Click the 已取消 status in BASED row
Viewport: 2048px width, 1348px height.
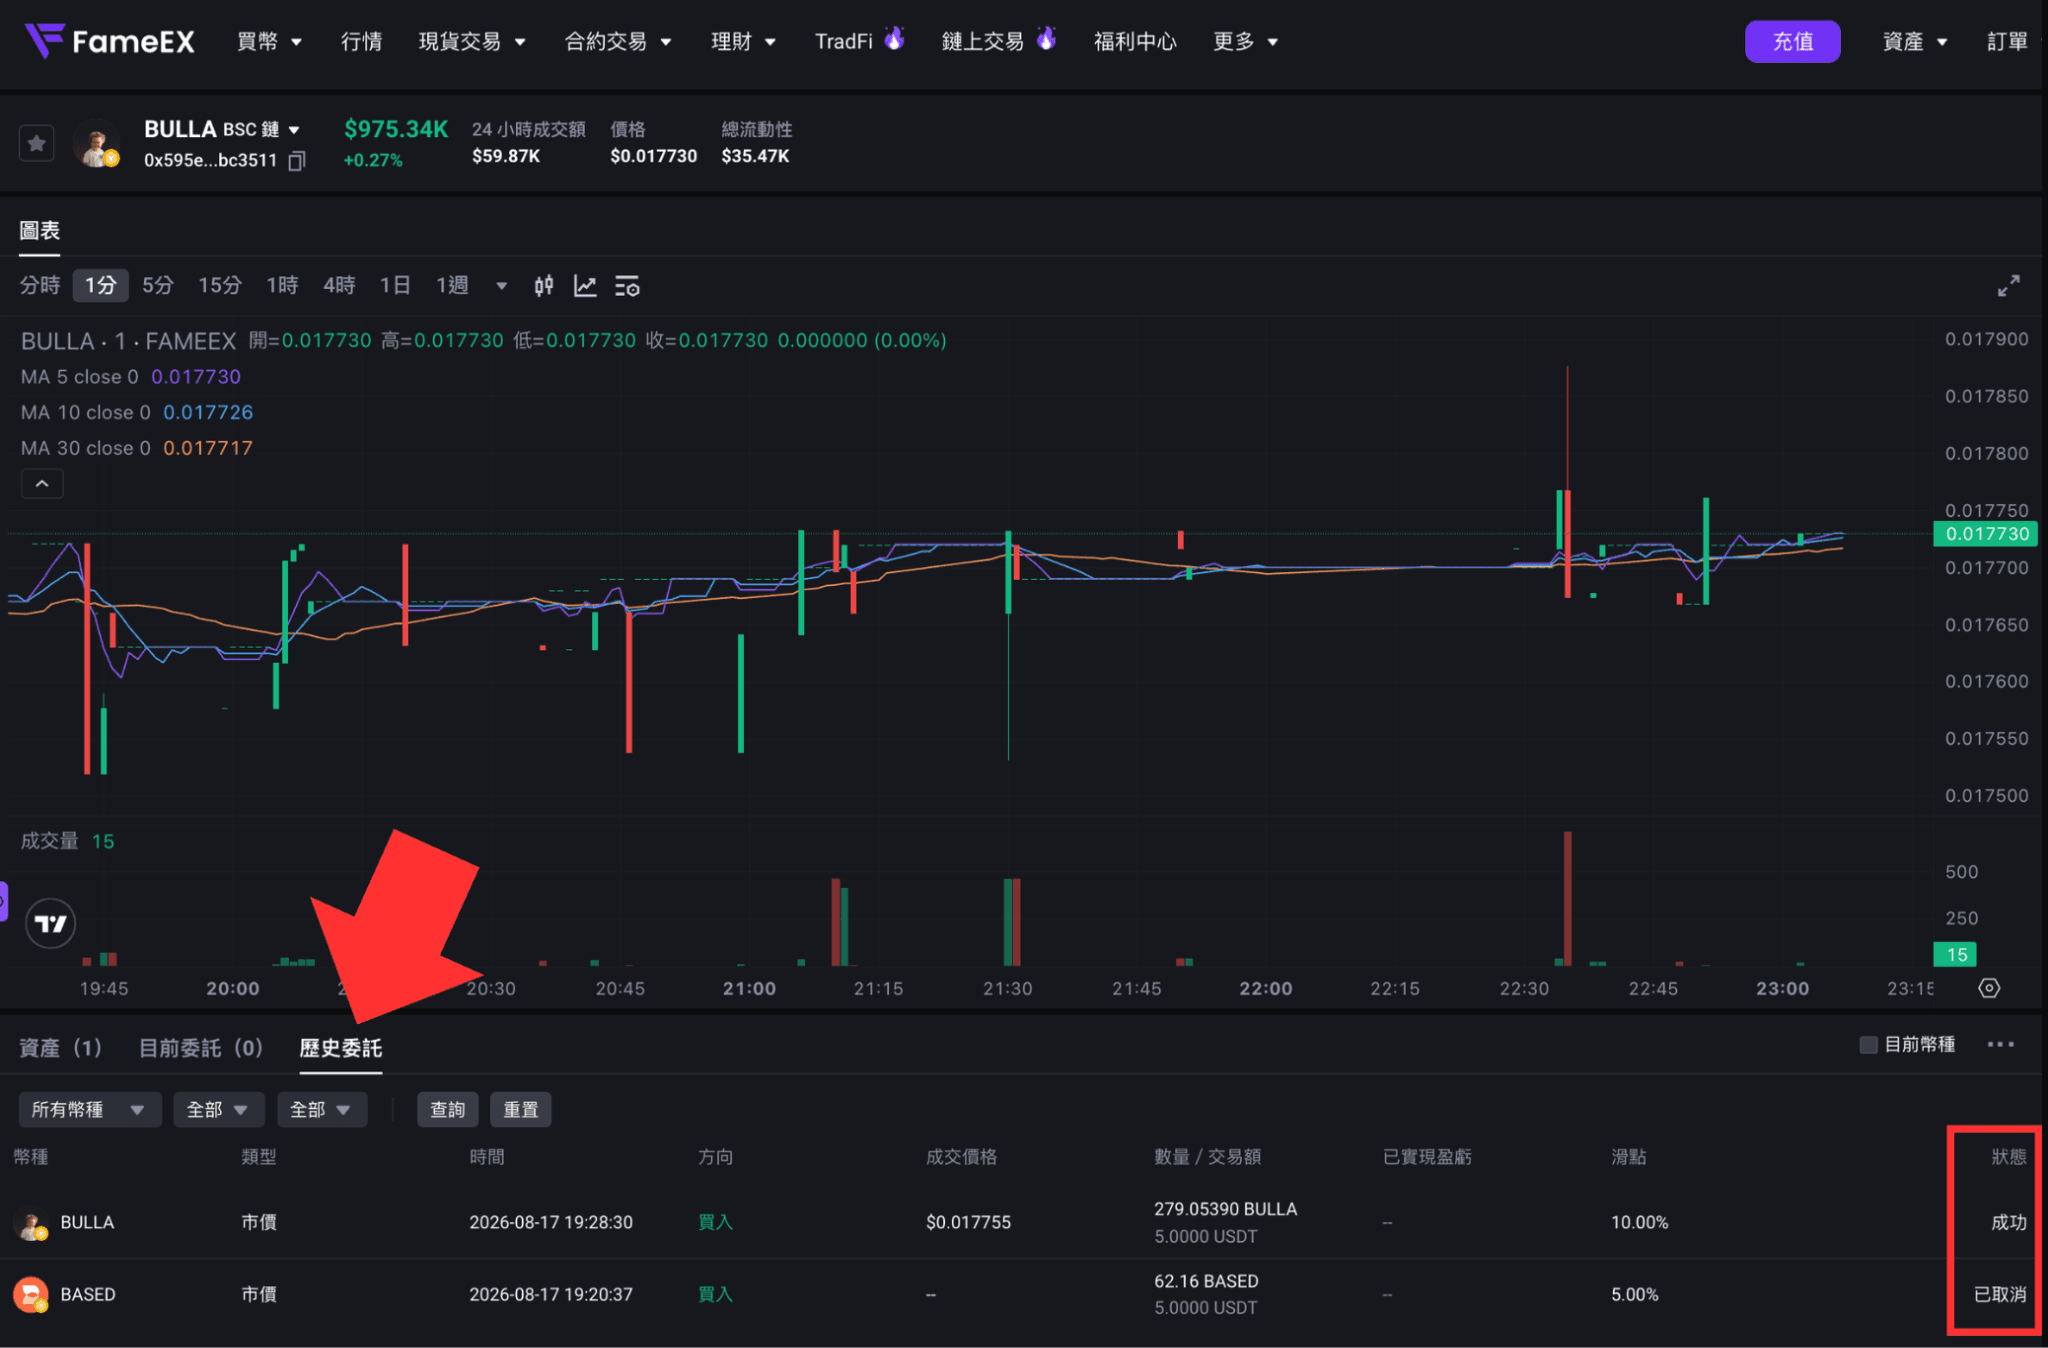(2000, 1295)
